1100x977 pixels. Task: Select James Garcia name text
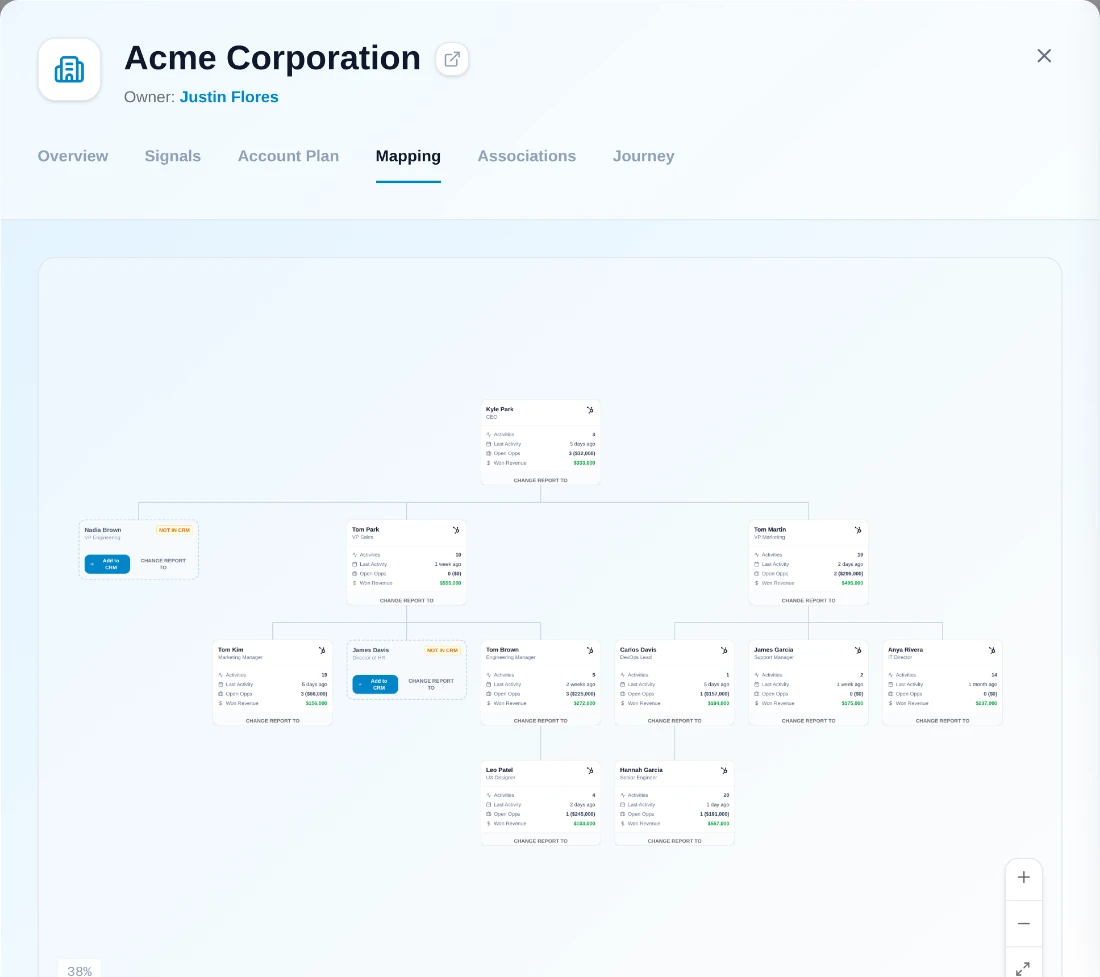pos(773,649)
